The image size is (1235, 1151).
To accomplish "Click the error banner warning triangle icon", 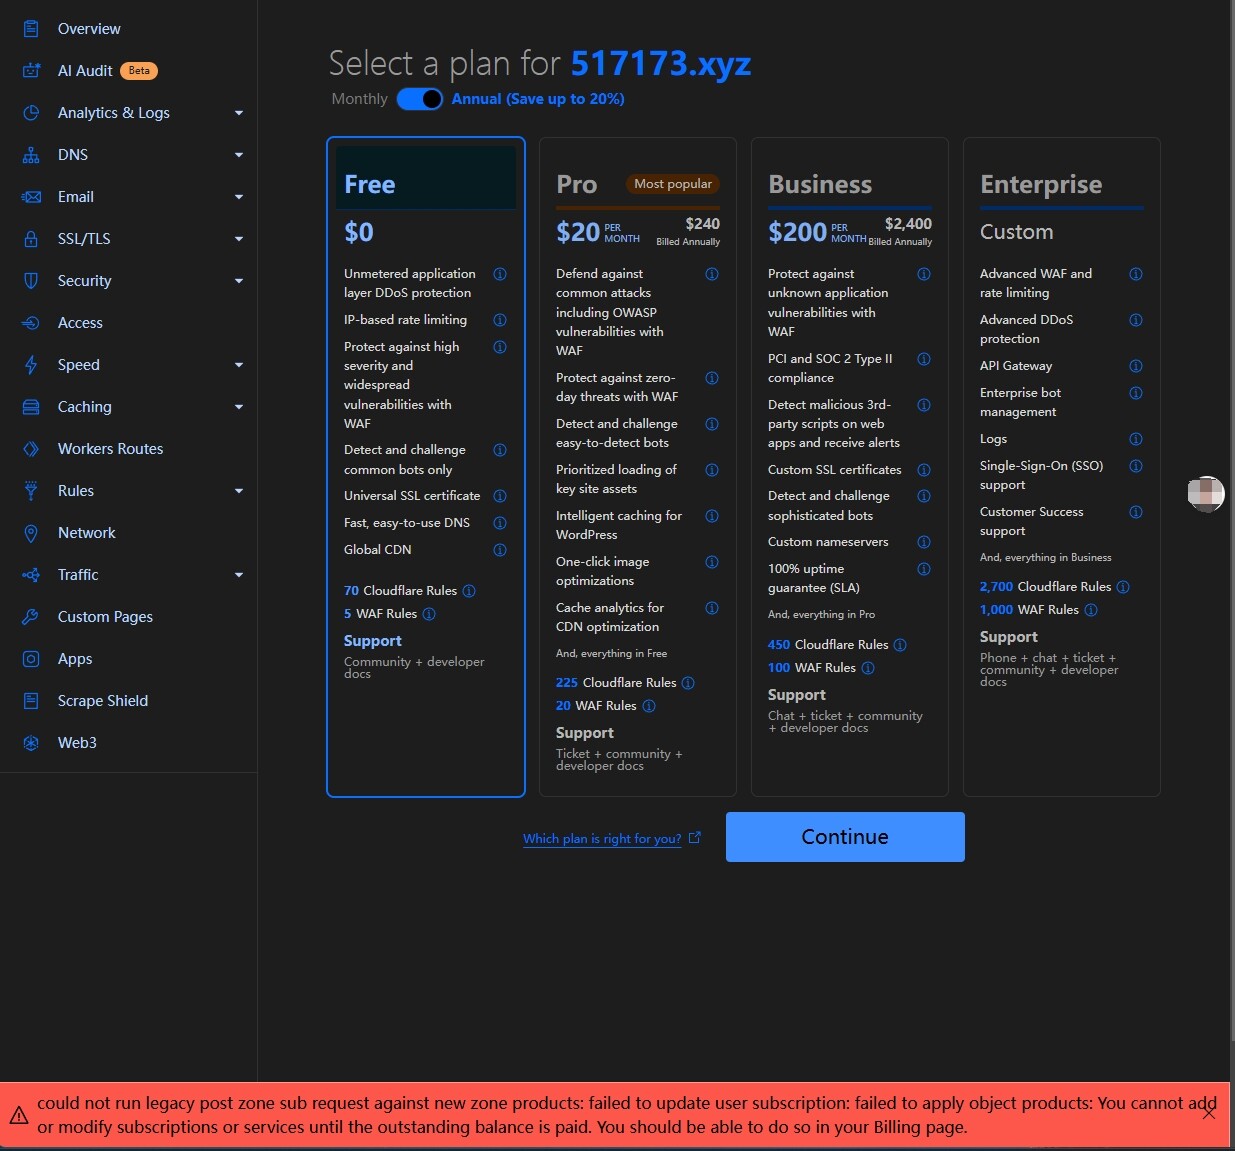I will click(19, 1115).
